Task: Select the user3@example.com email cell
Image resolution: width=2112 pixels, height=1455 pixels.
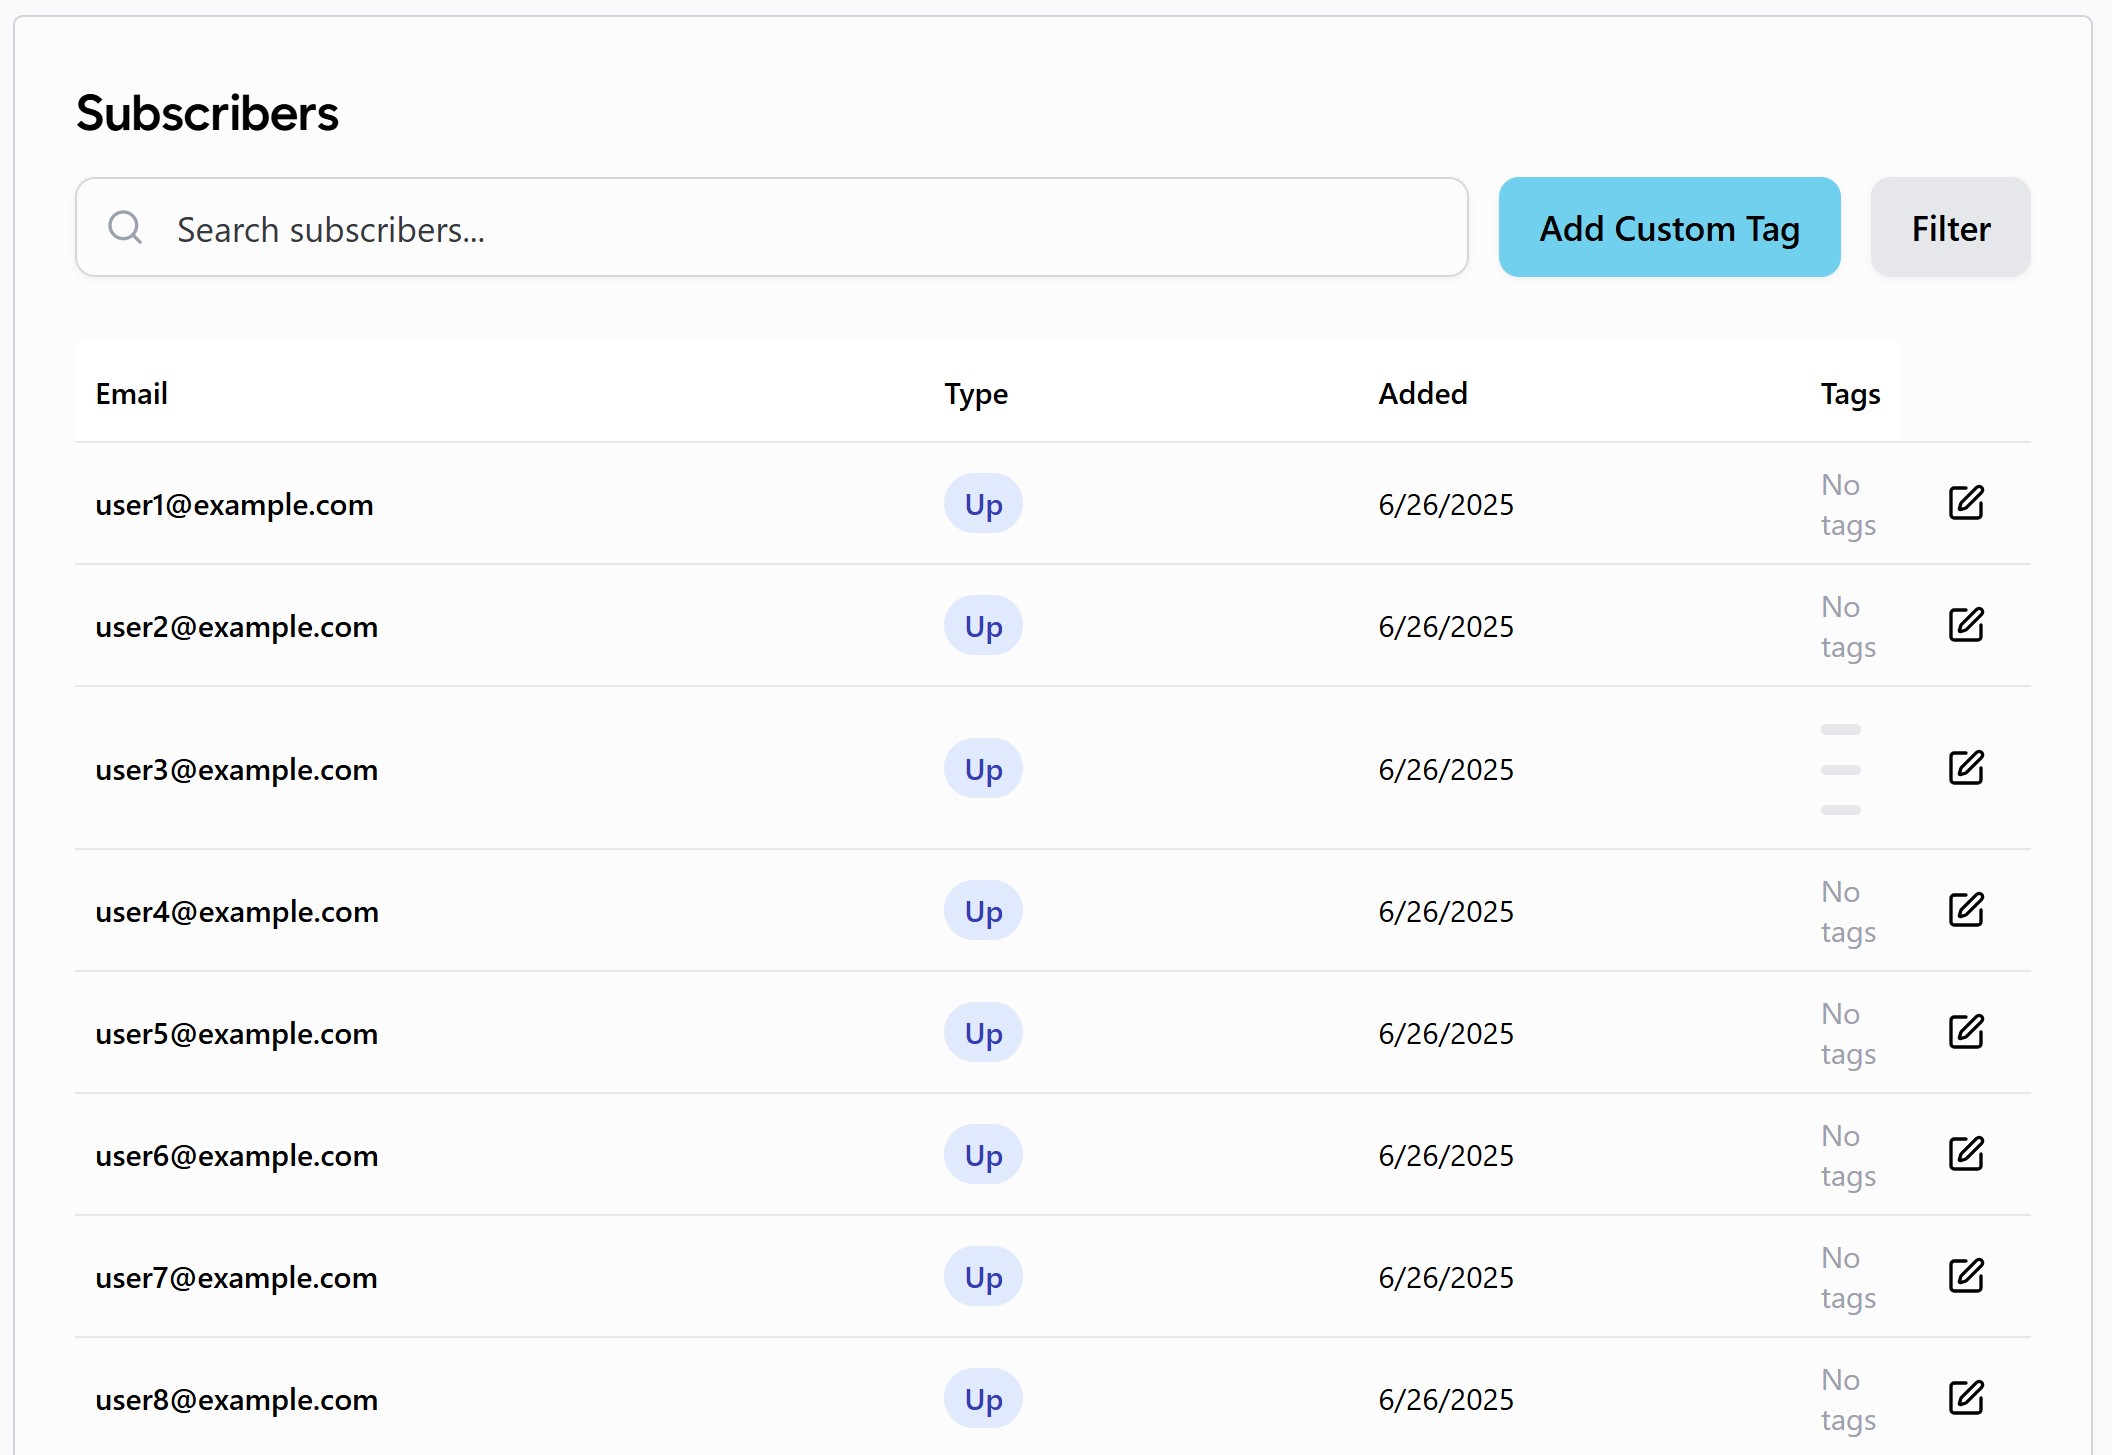Action: pyautogui.click(x=237, y=770)
